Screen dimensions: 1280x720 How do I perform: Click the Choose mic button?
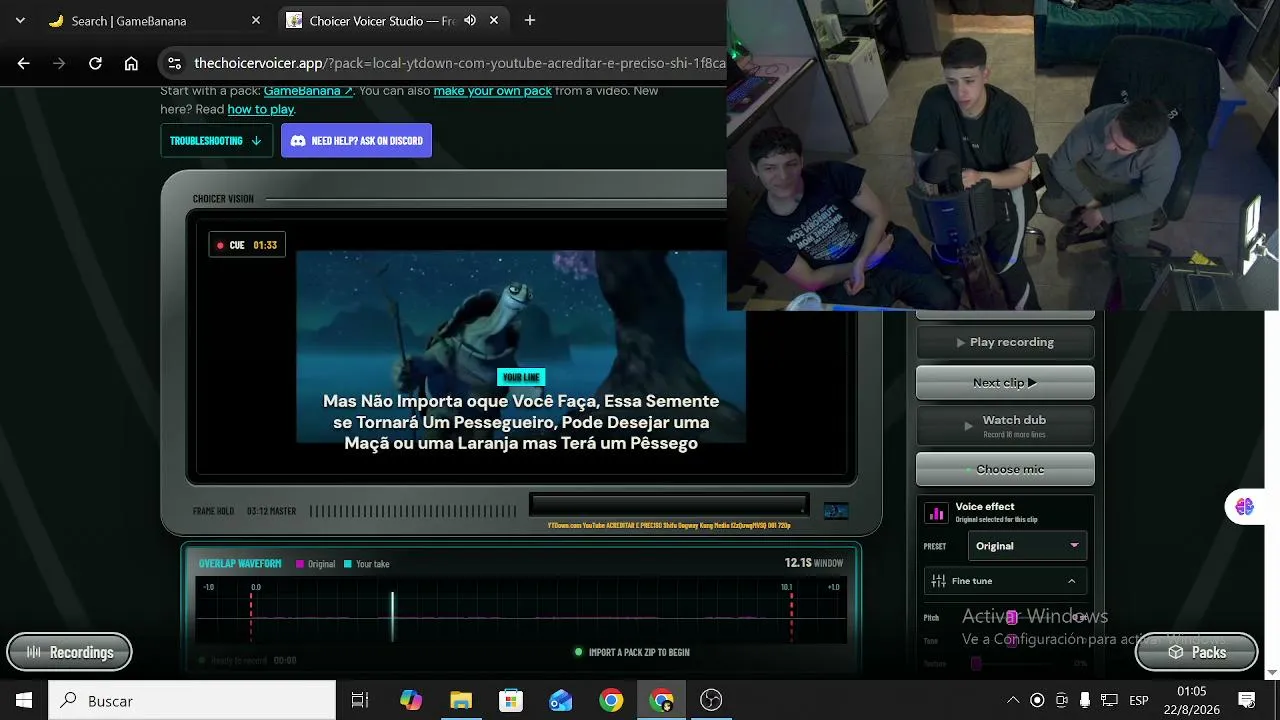1005,469
